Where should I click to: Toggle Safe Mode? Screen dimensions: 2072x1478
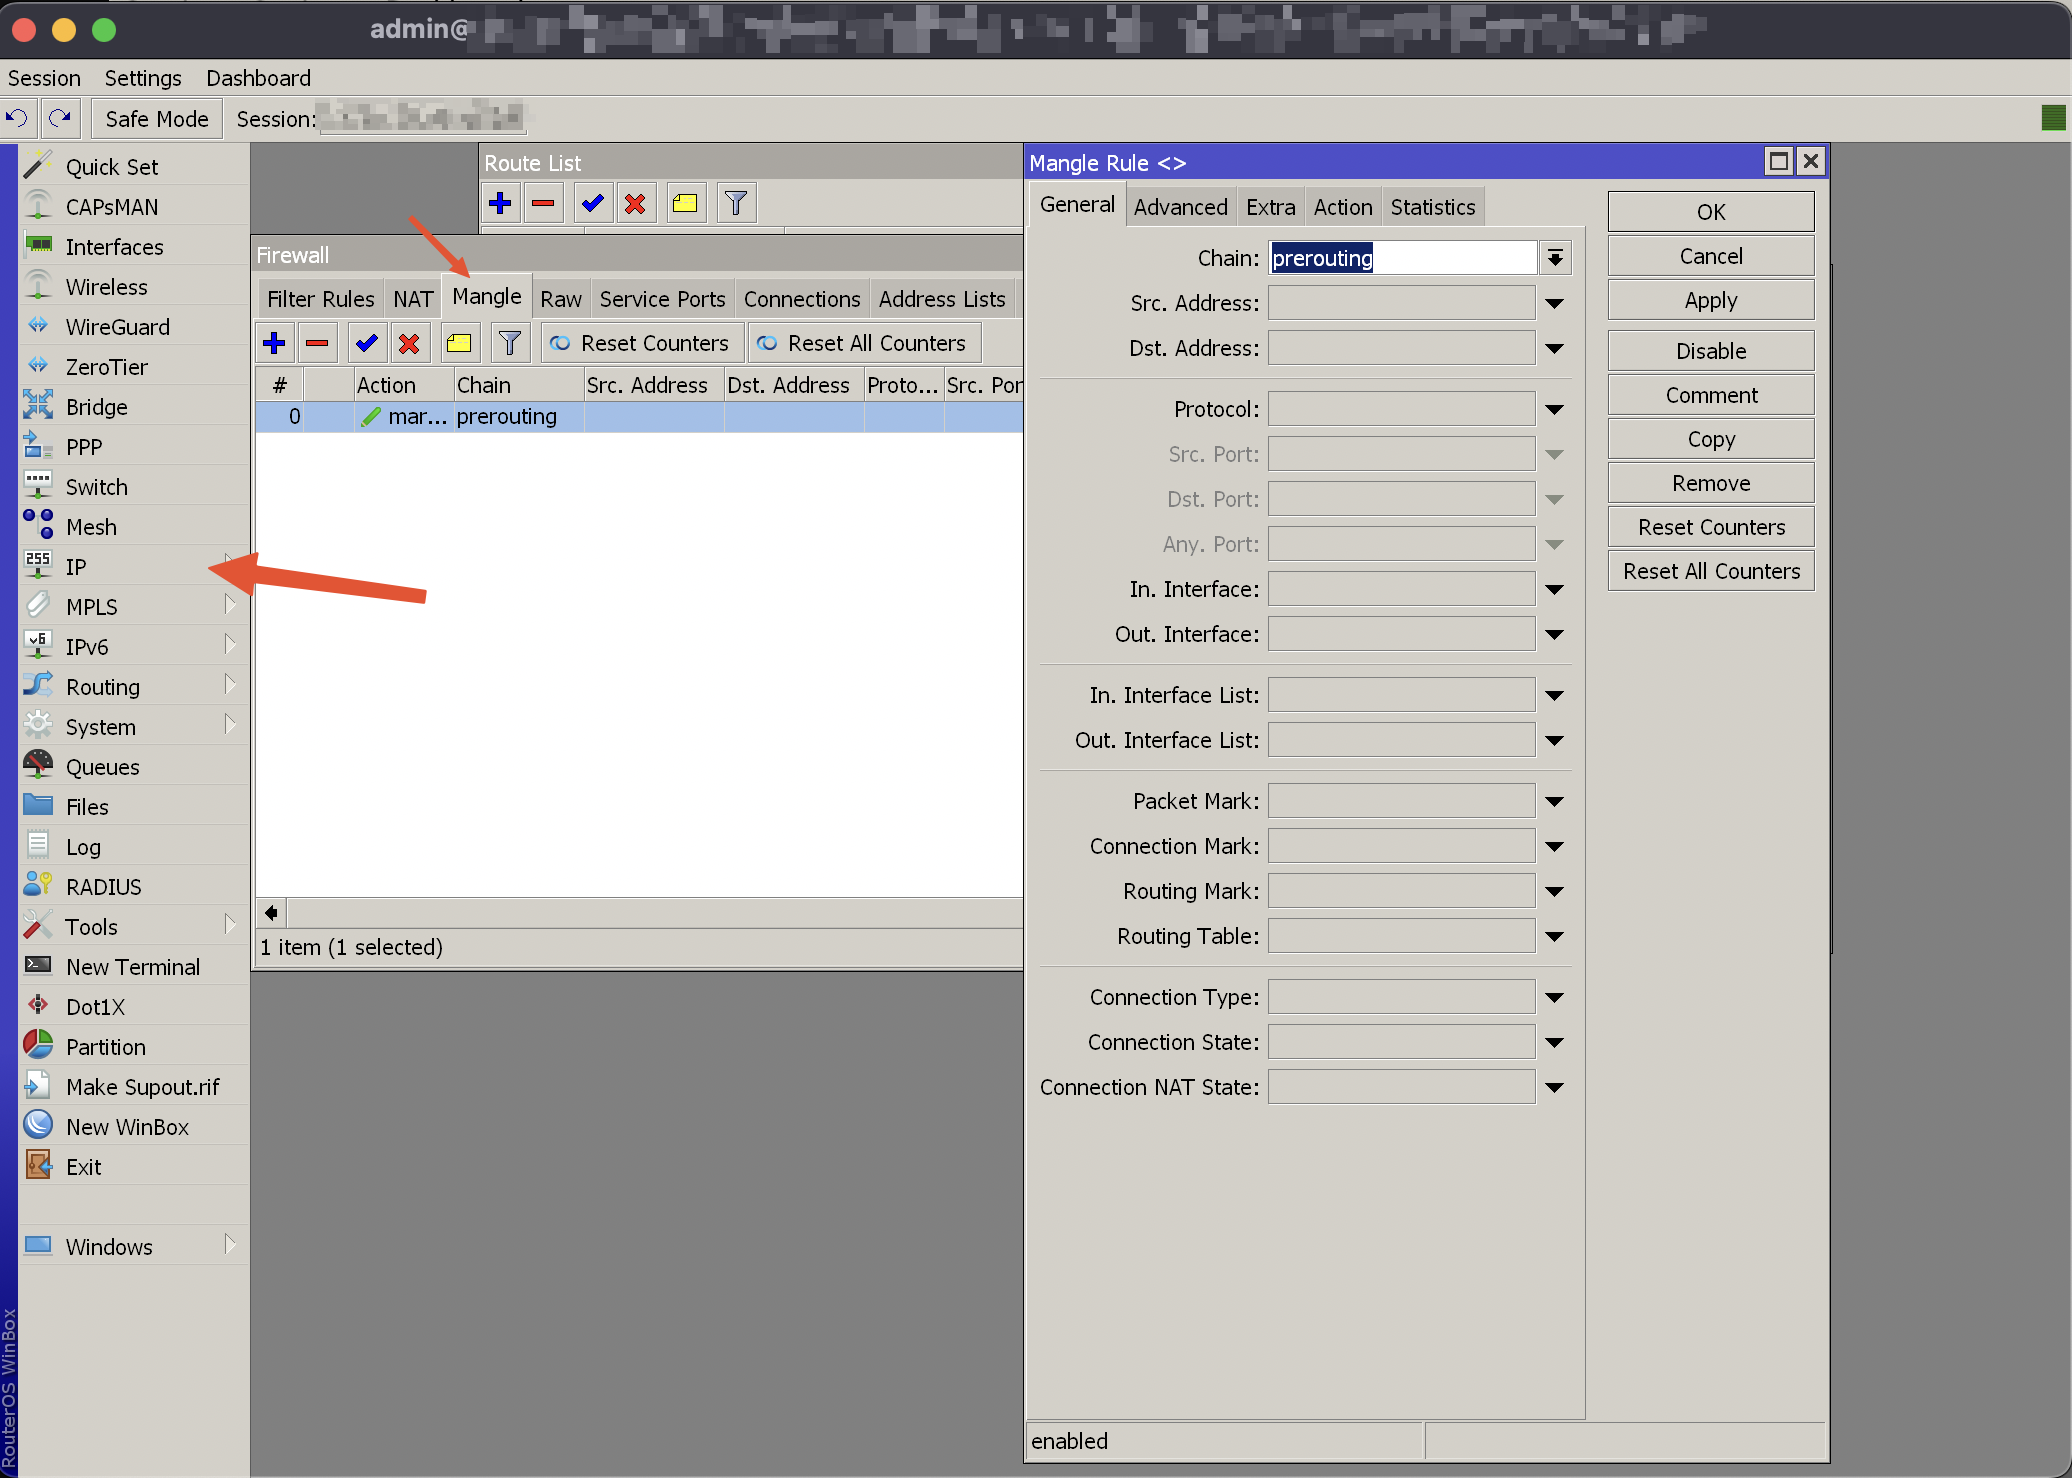tap(156, 119)
